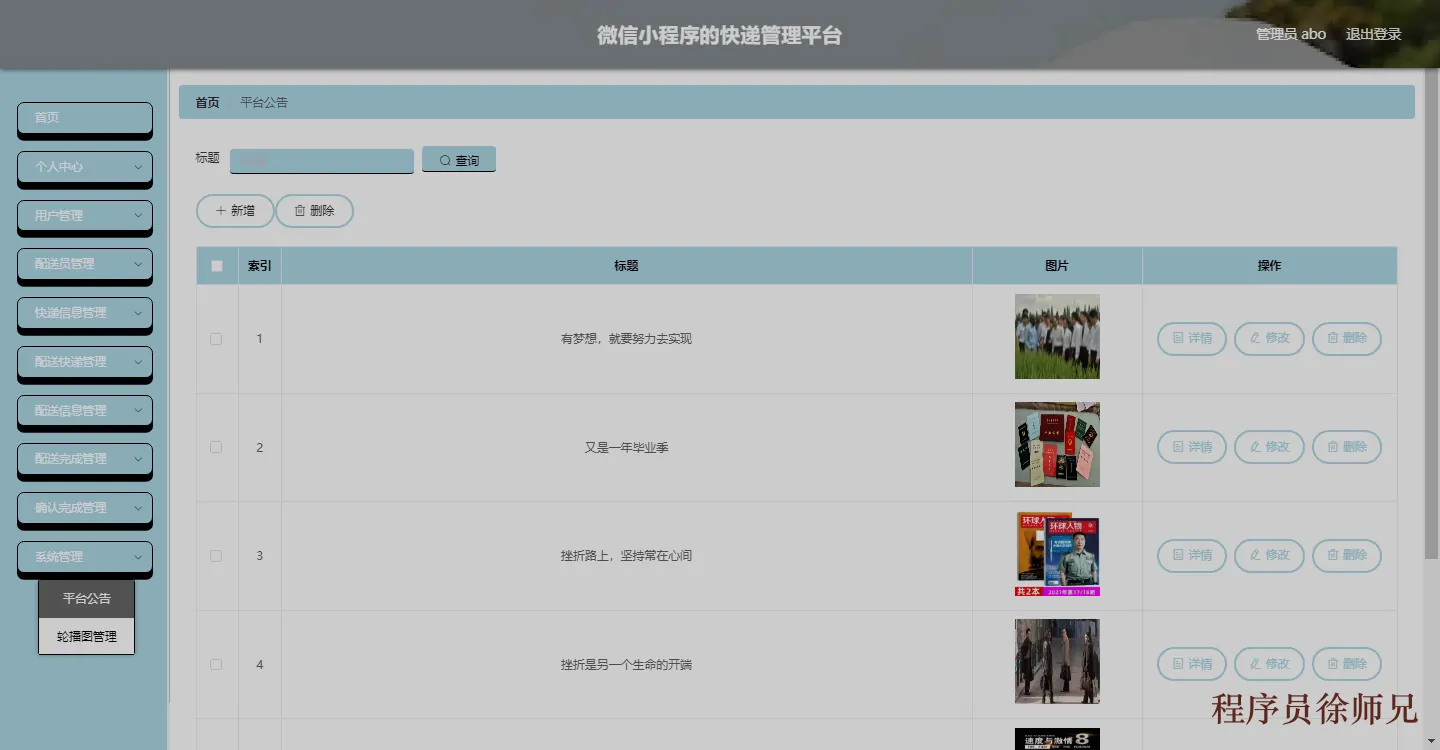This screenshot has width=1440, height=750.
Task: Click 修改 for 又是一年毕业季
Action: [1269, 447]
